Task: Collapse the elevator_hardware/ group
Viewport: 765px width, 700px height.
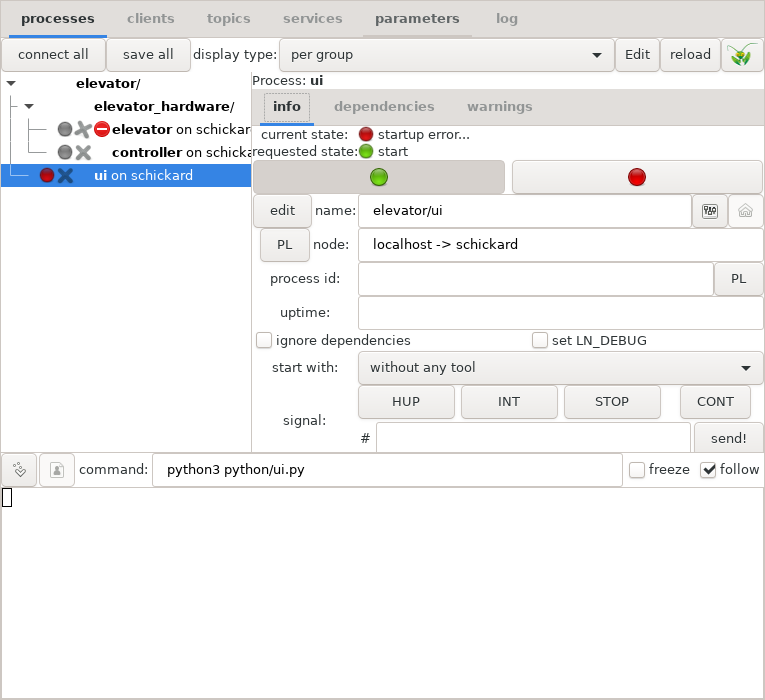Action: click(29, 106)
